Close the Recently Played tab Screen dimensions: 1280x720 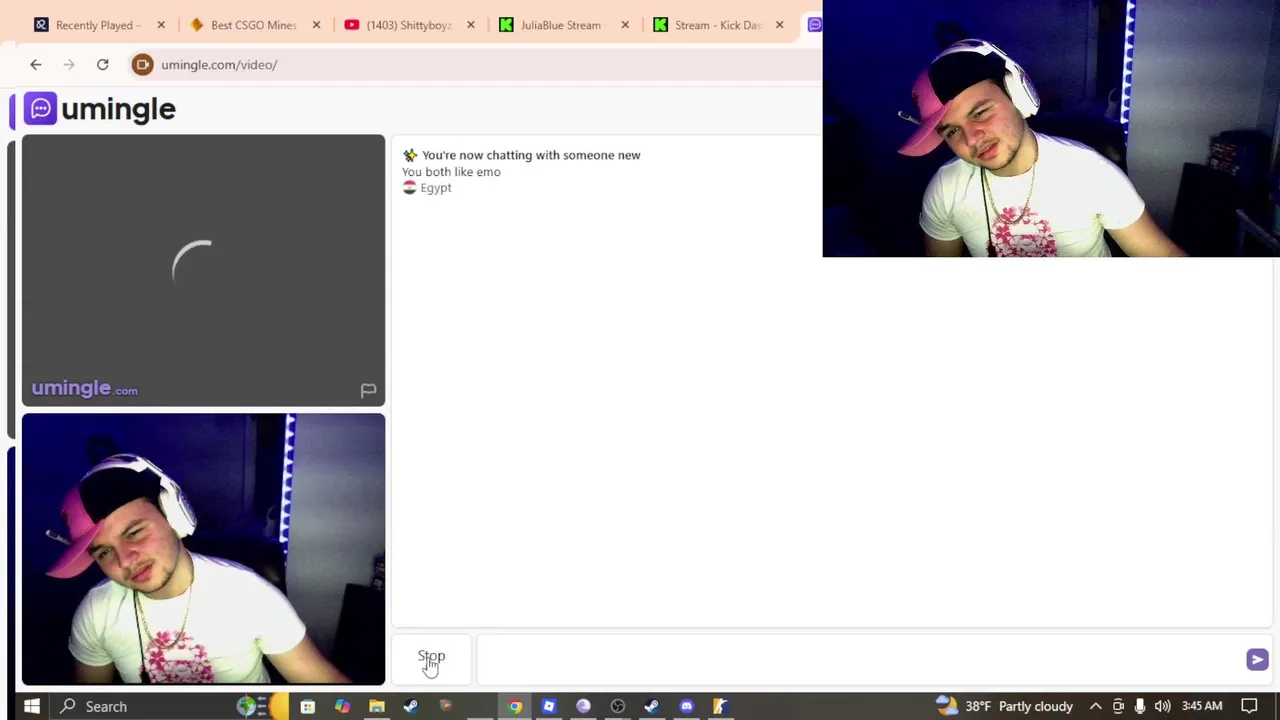click(161, 25)
